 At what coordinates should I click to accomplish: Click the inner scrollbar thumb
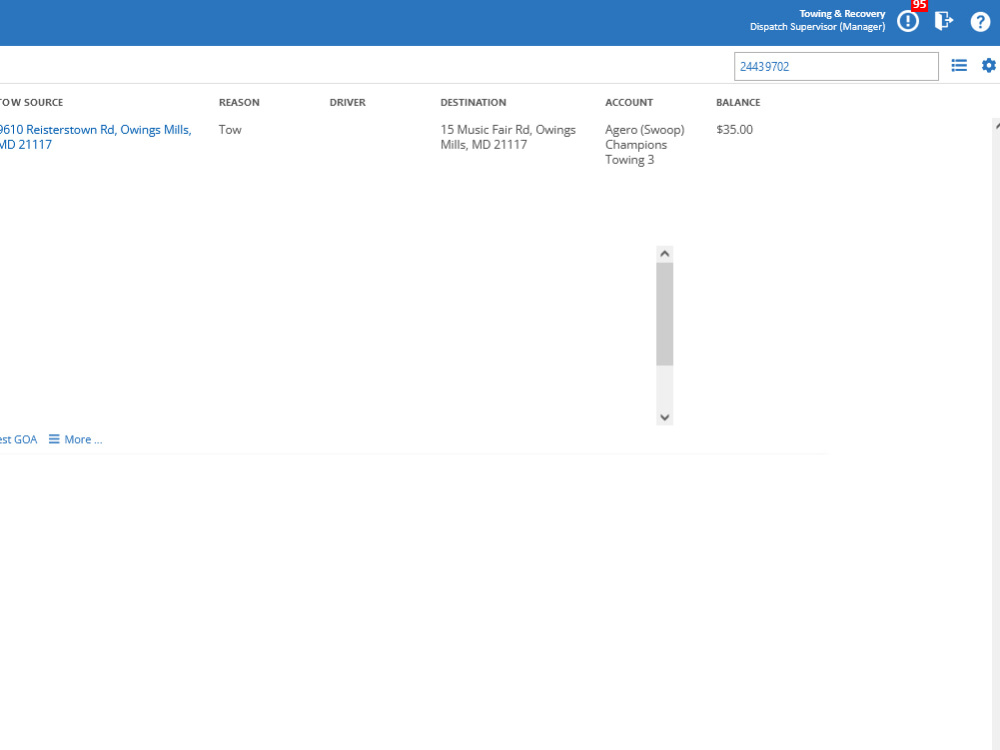coord(665,314)
